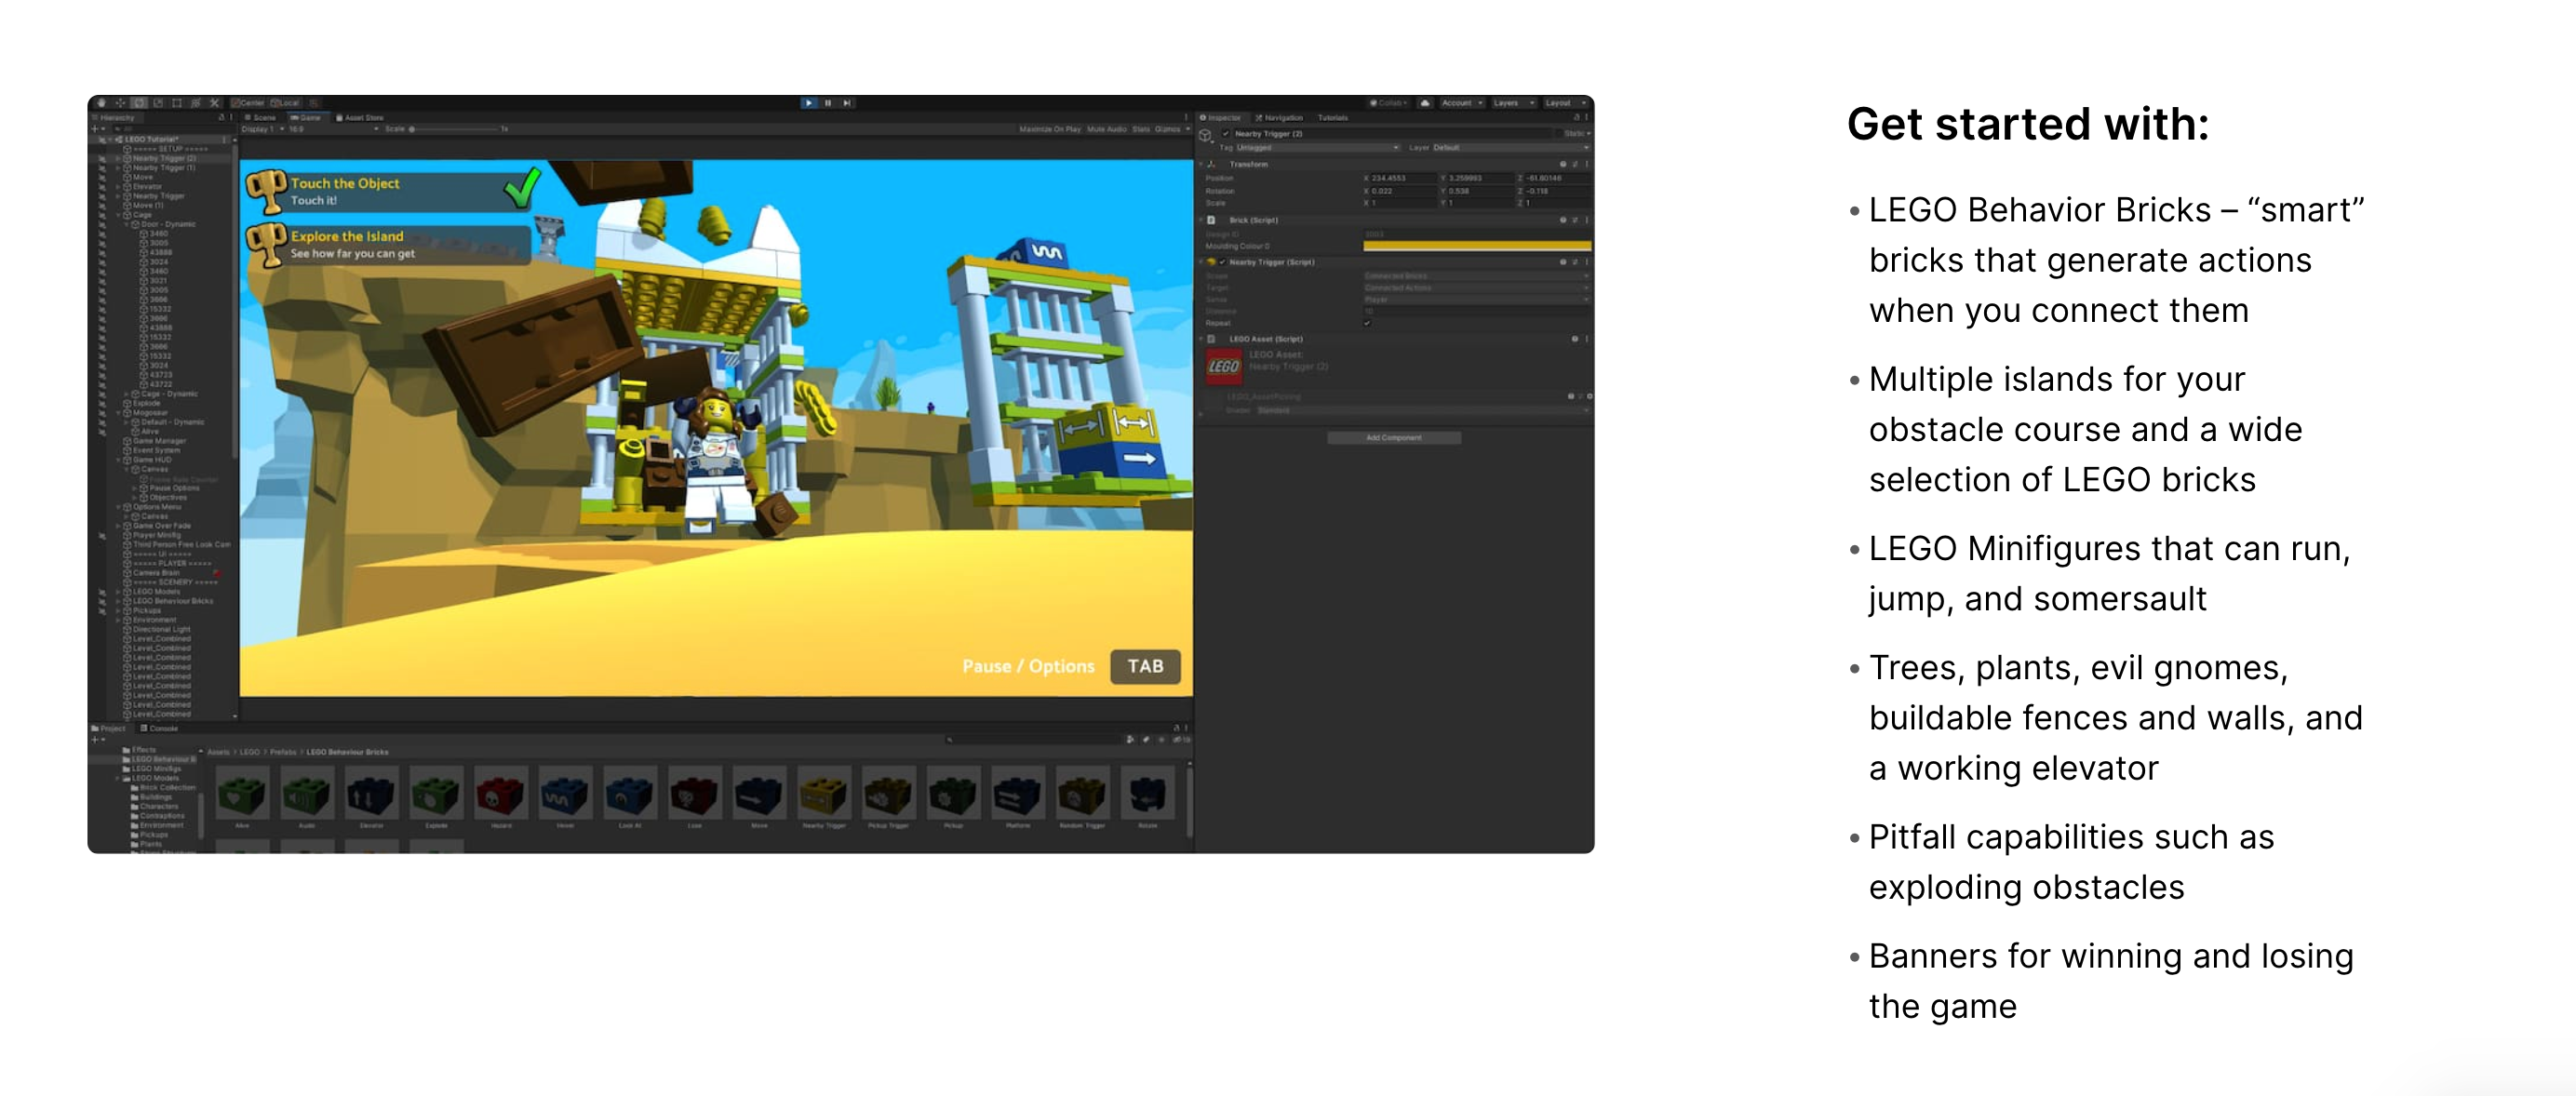2576x1096 pixels.
Task: Select the Move tool in the toolbar
Action: (121, 102)
